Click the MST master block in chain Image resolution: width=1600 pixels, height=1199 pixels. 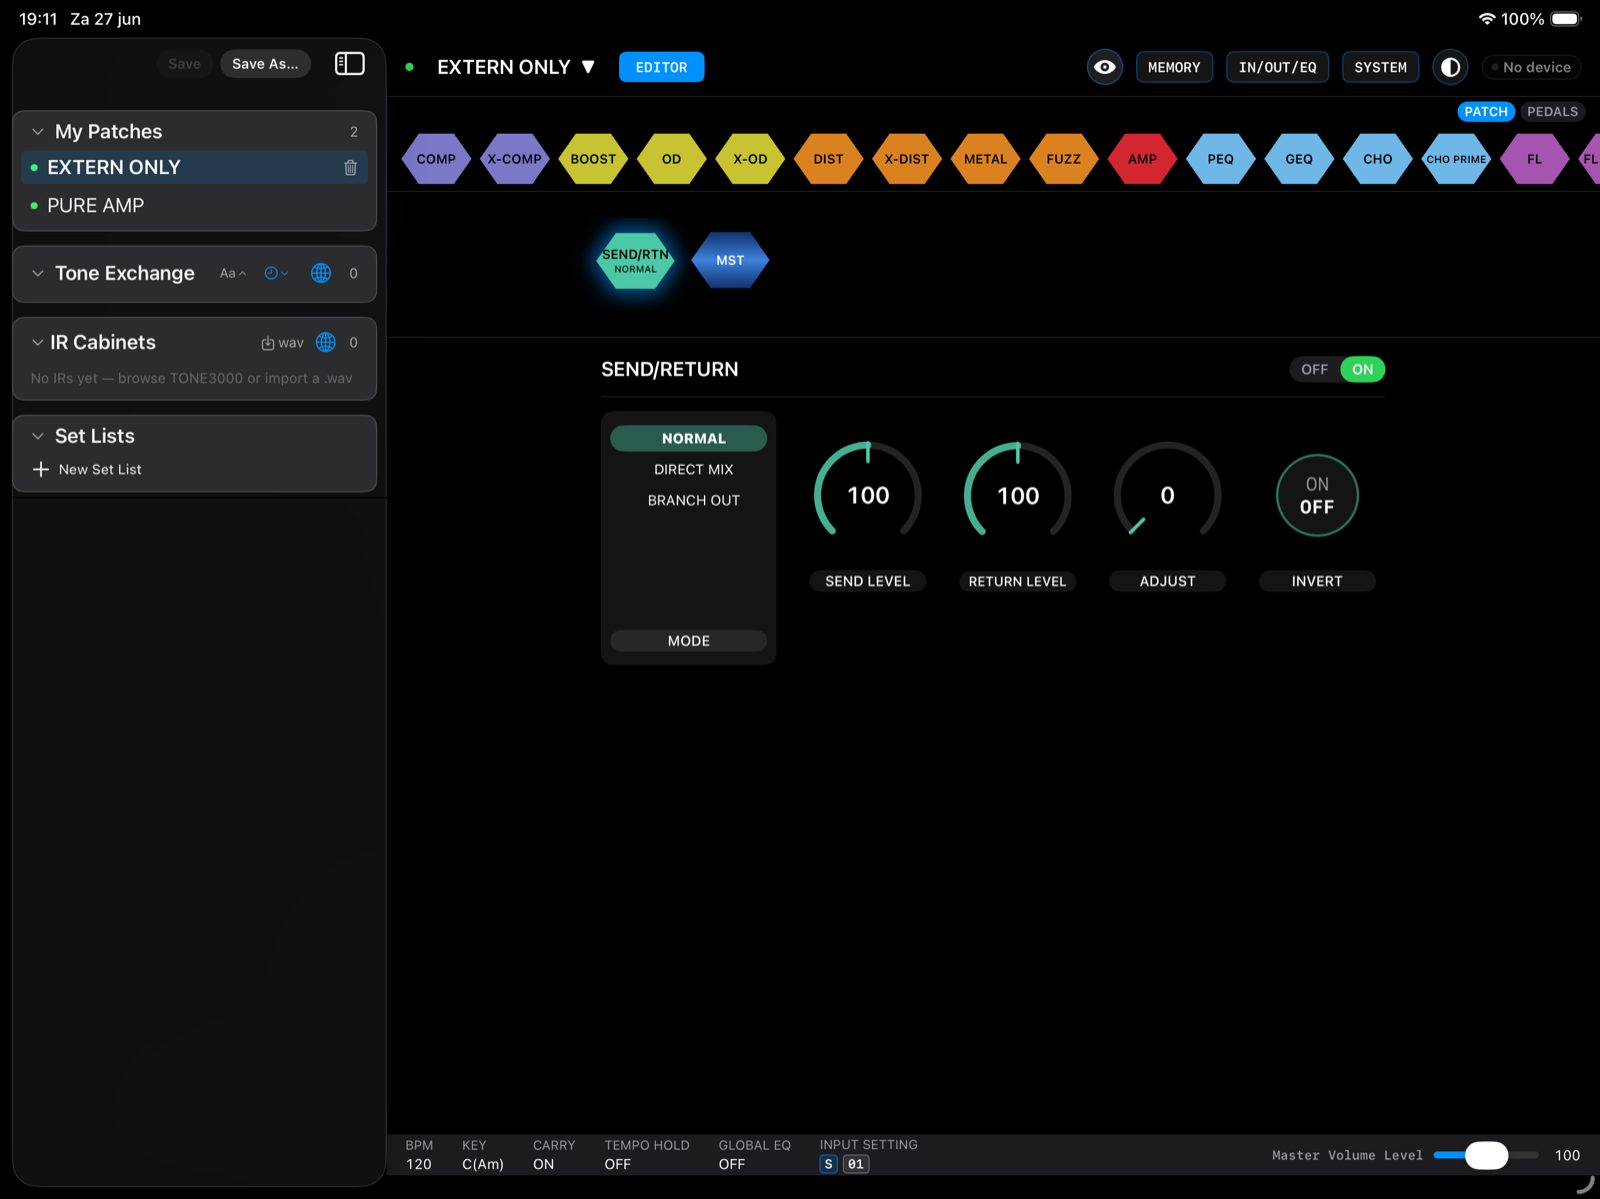pos(730,260)
